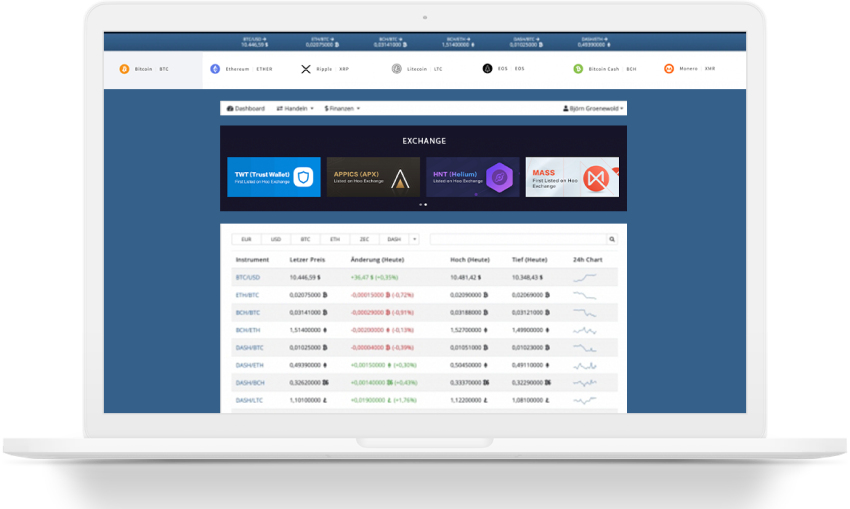Image resolution: width=850 pixels, height=509 pixels.
Task: Click the BCH/ETH ticker in top bar
Action: point(459,42)
